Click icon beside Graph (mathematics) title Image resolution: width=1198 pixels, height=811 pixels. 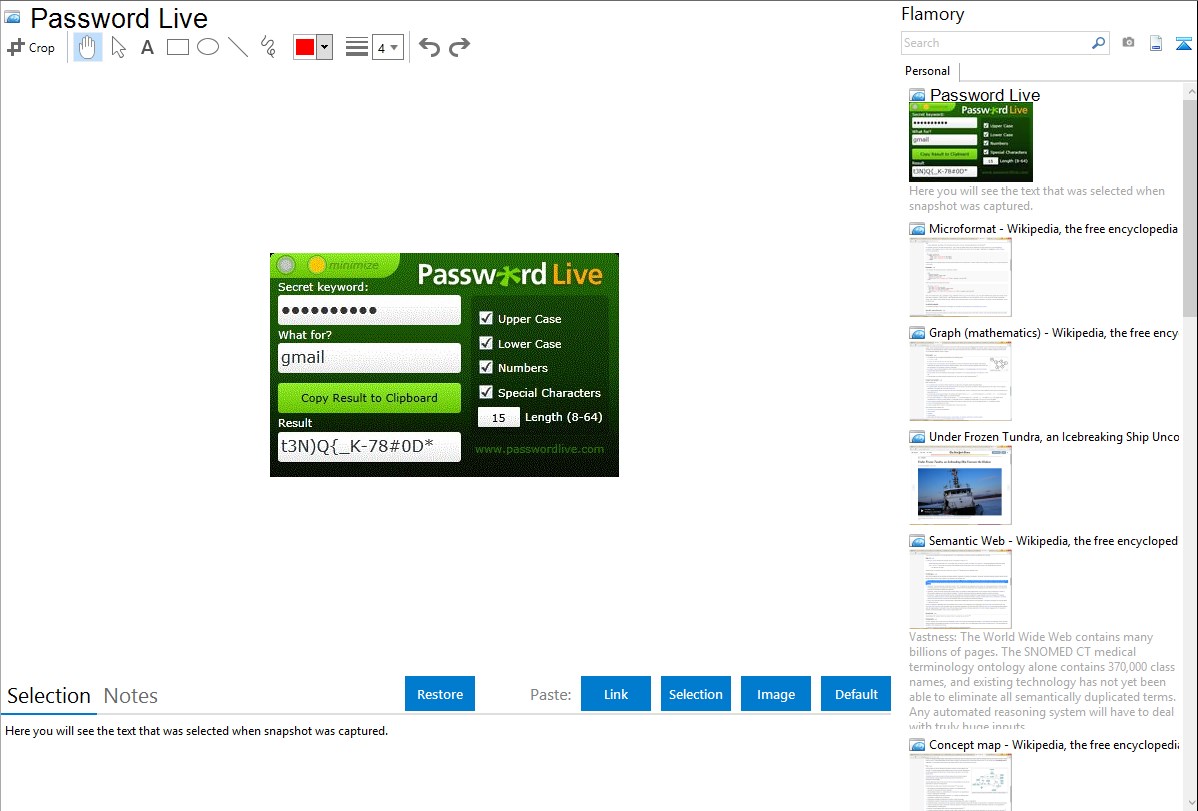(918, 333)
